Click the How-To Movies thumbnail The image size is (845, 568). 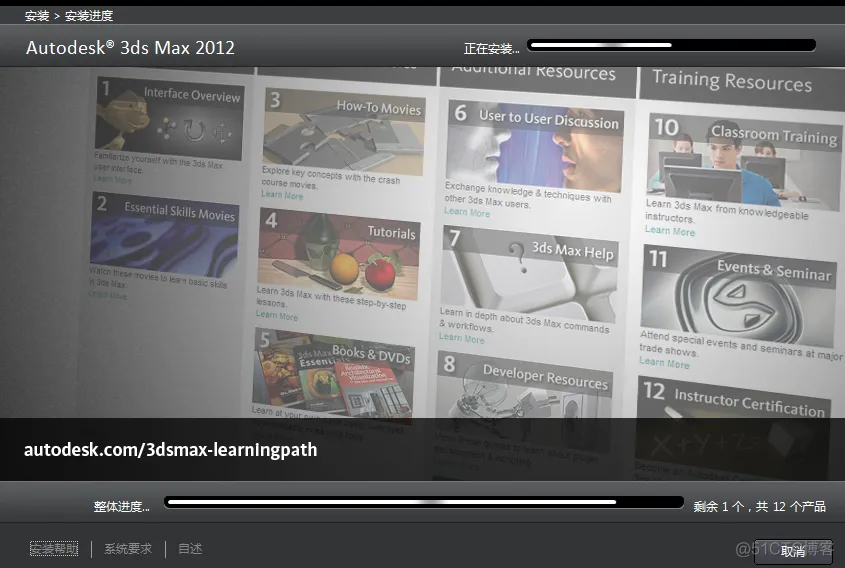pyautogui.click(x=344, y=133)
